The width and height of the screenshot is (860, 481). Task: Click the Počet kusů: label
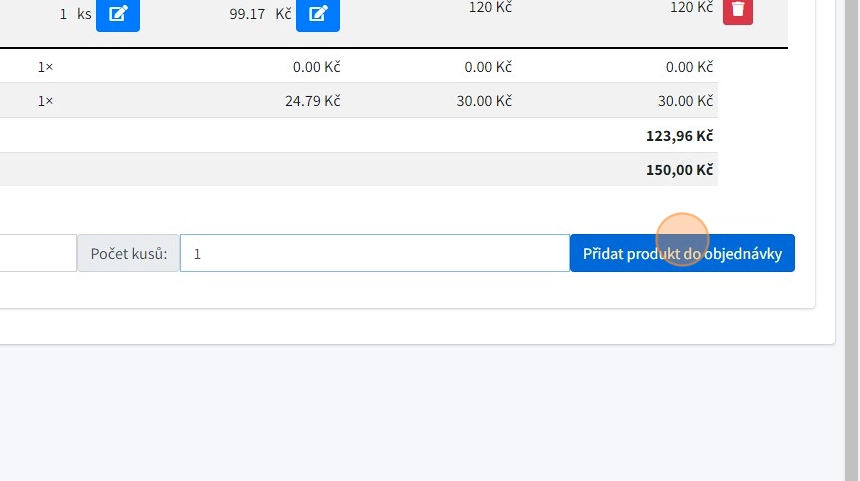(x=128, y=254)
